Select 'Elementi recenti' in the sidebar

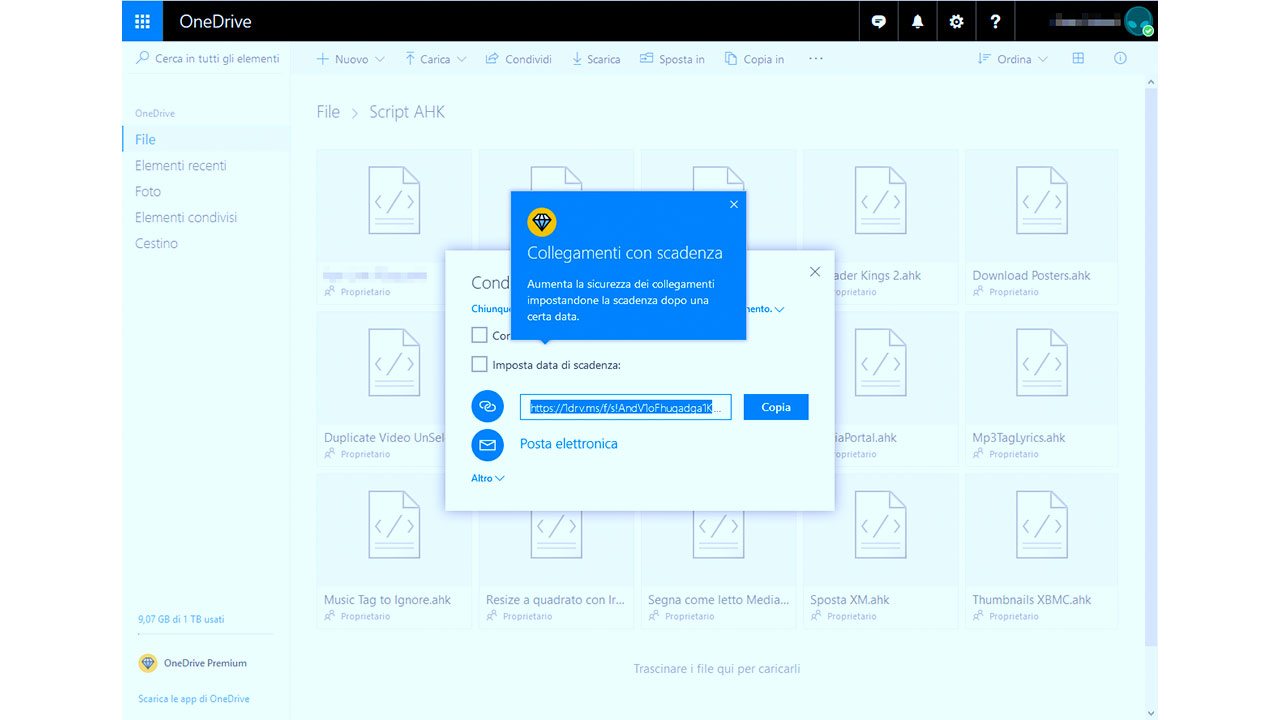point(181,165)
